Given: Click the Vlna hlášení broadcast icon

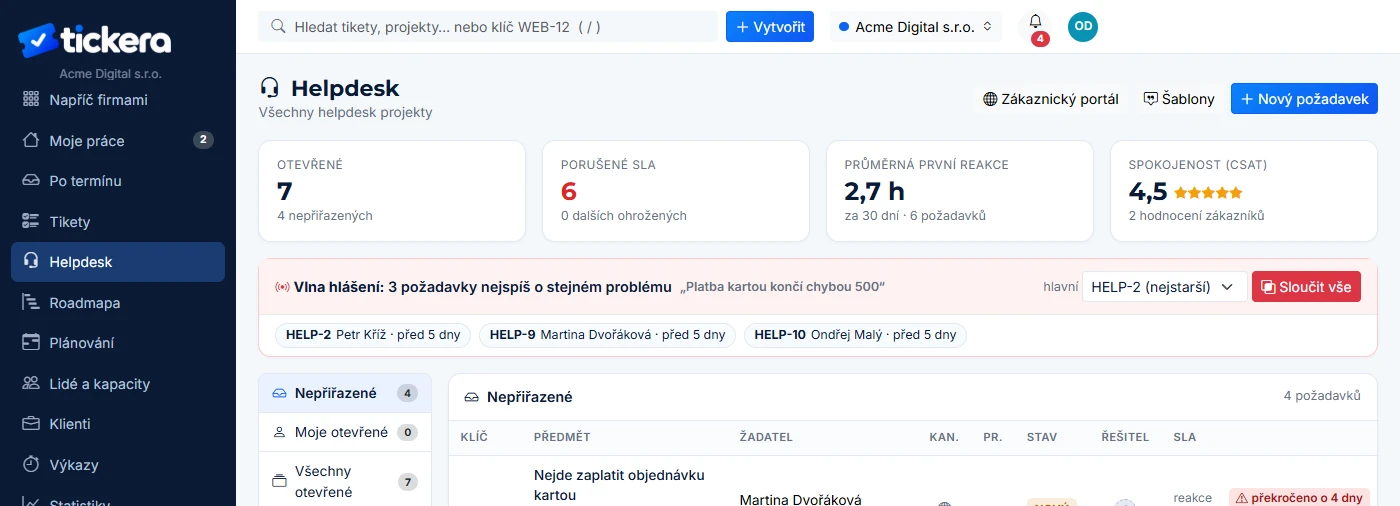Looking at the screenshot, I should 282,287.
